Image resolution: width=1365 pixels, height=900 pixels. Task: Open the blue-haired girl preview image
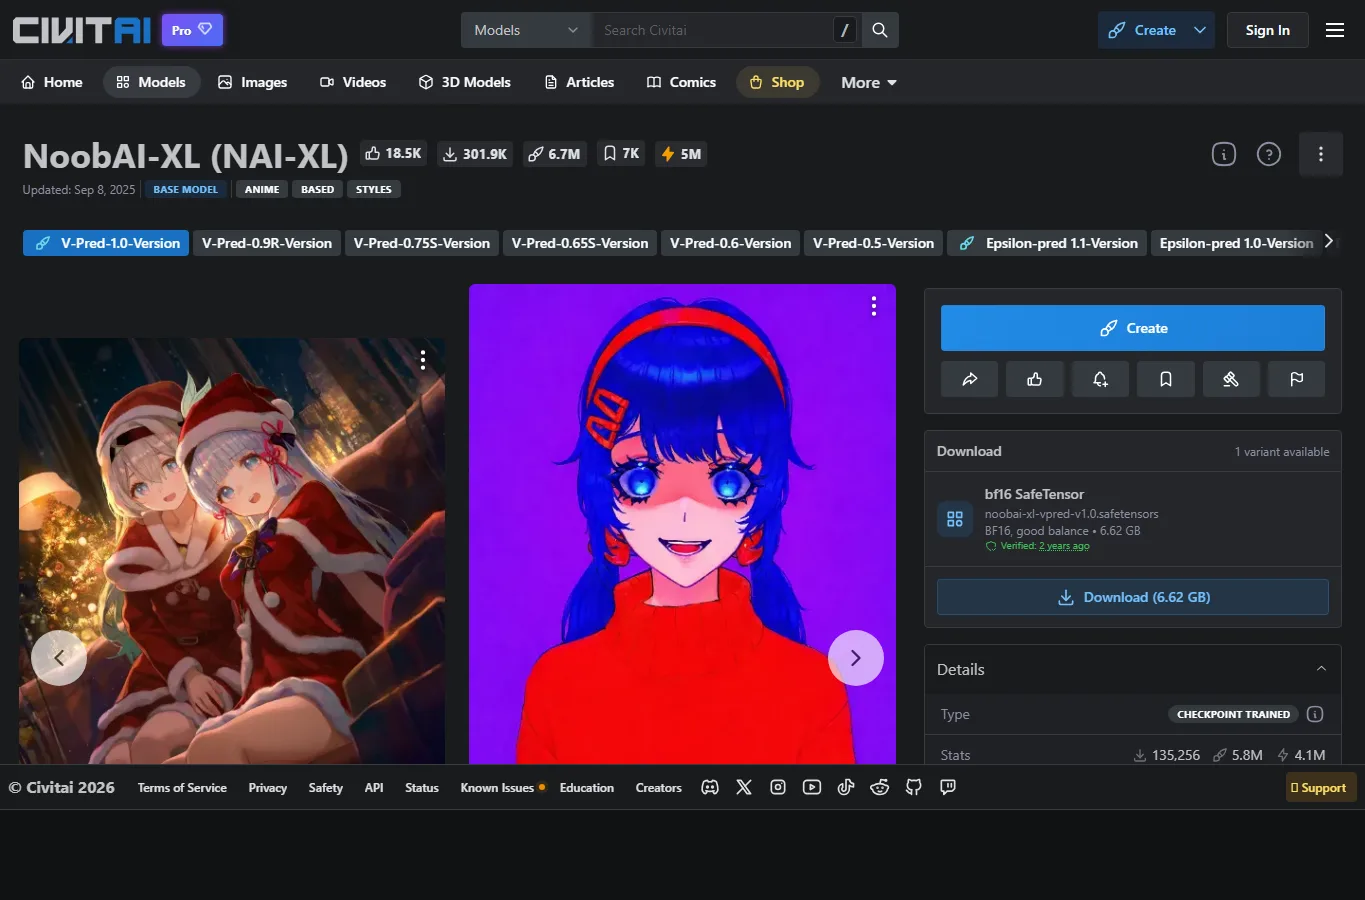coord(682,524)
